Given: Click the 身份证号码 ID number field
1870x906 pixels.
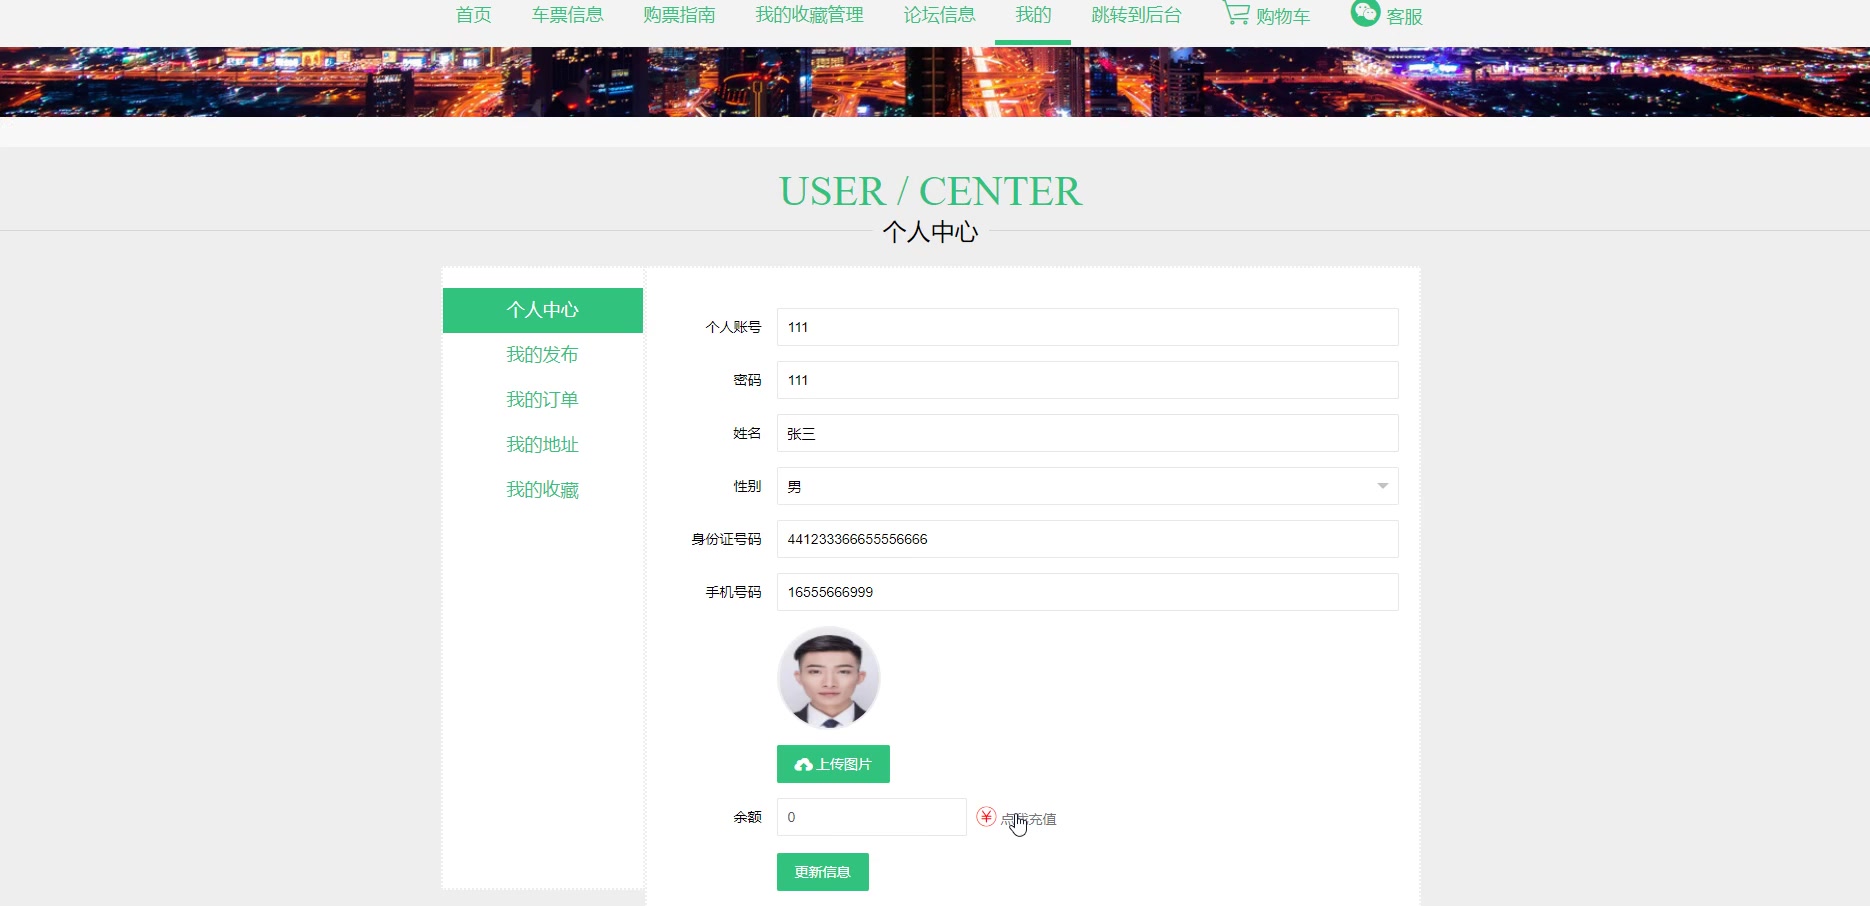Looking at the screenshot, I should click(x=1087, y=539).
